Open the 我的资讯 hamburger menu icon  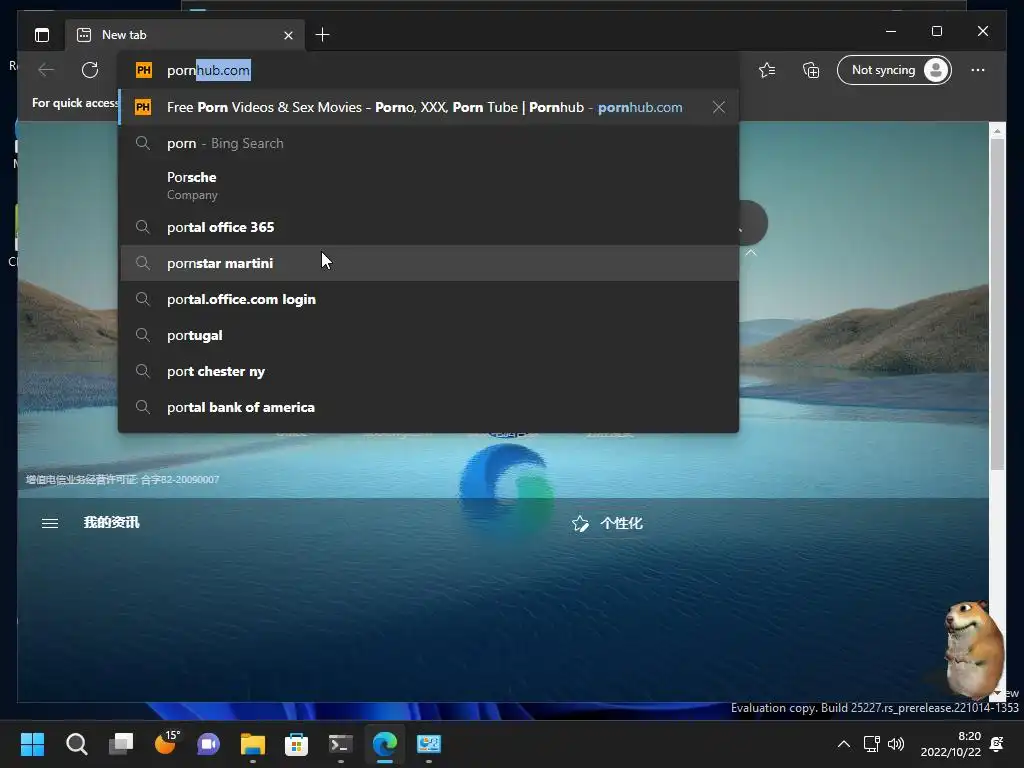click(x=50, y=523)
